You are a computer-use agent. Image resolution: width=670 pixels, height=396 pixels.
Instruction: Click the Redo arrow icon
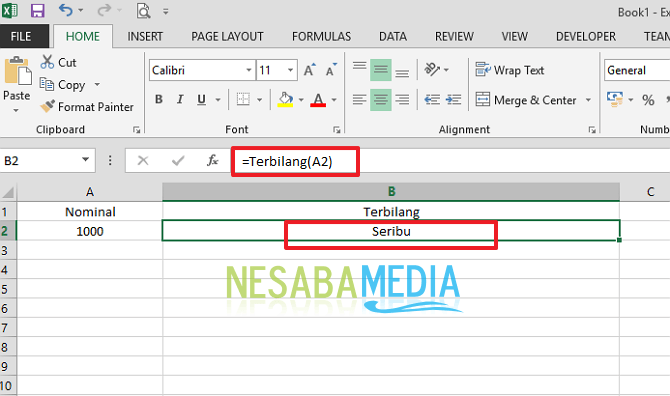coord(104,10)
